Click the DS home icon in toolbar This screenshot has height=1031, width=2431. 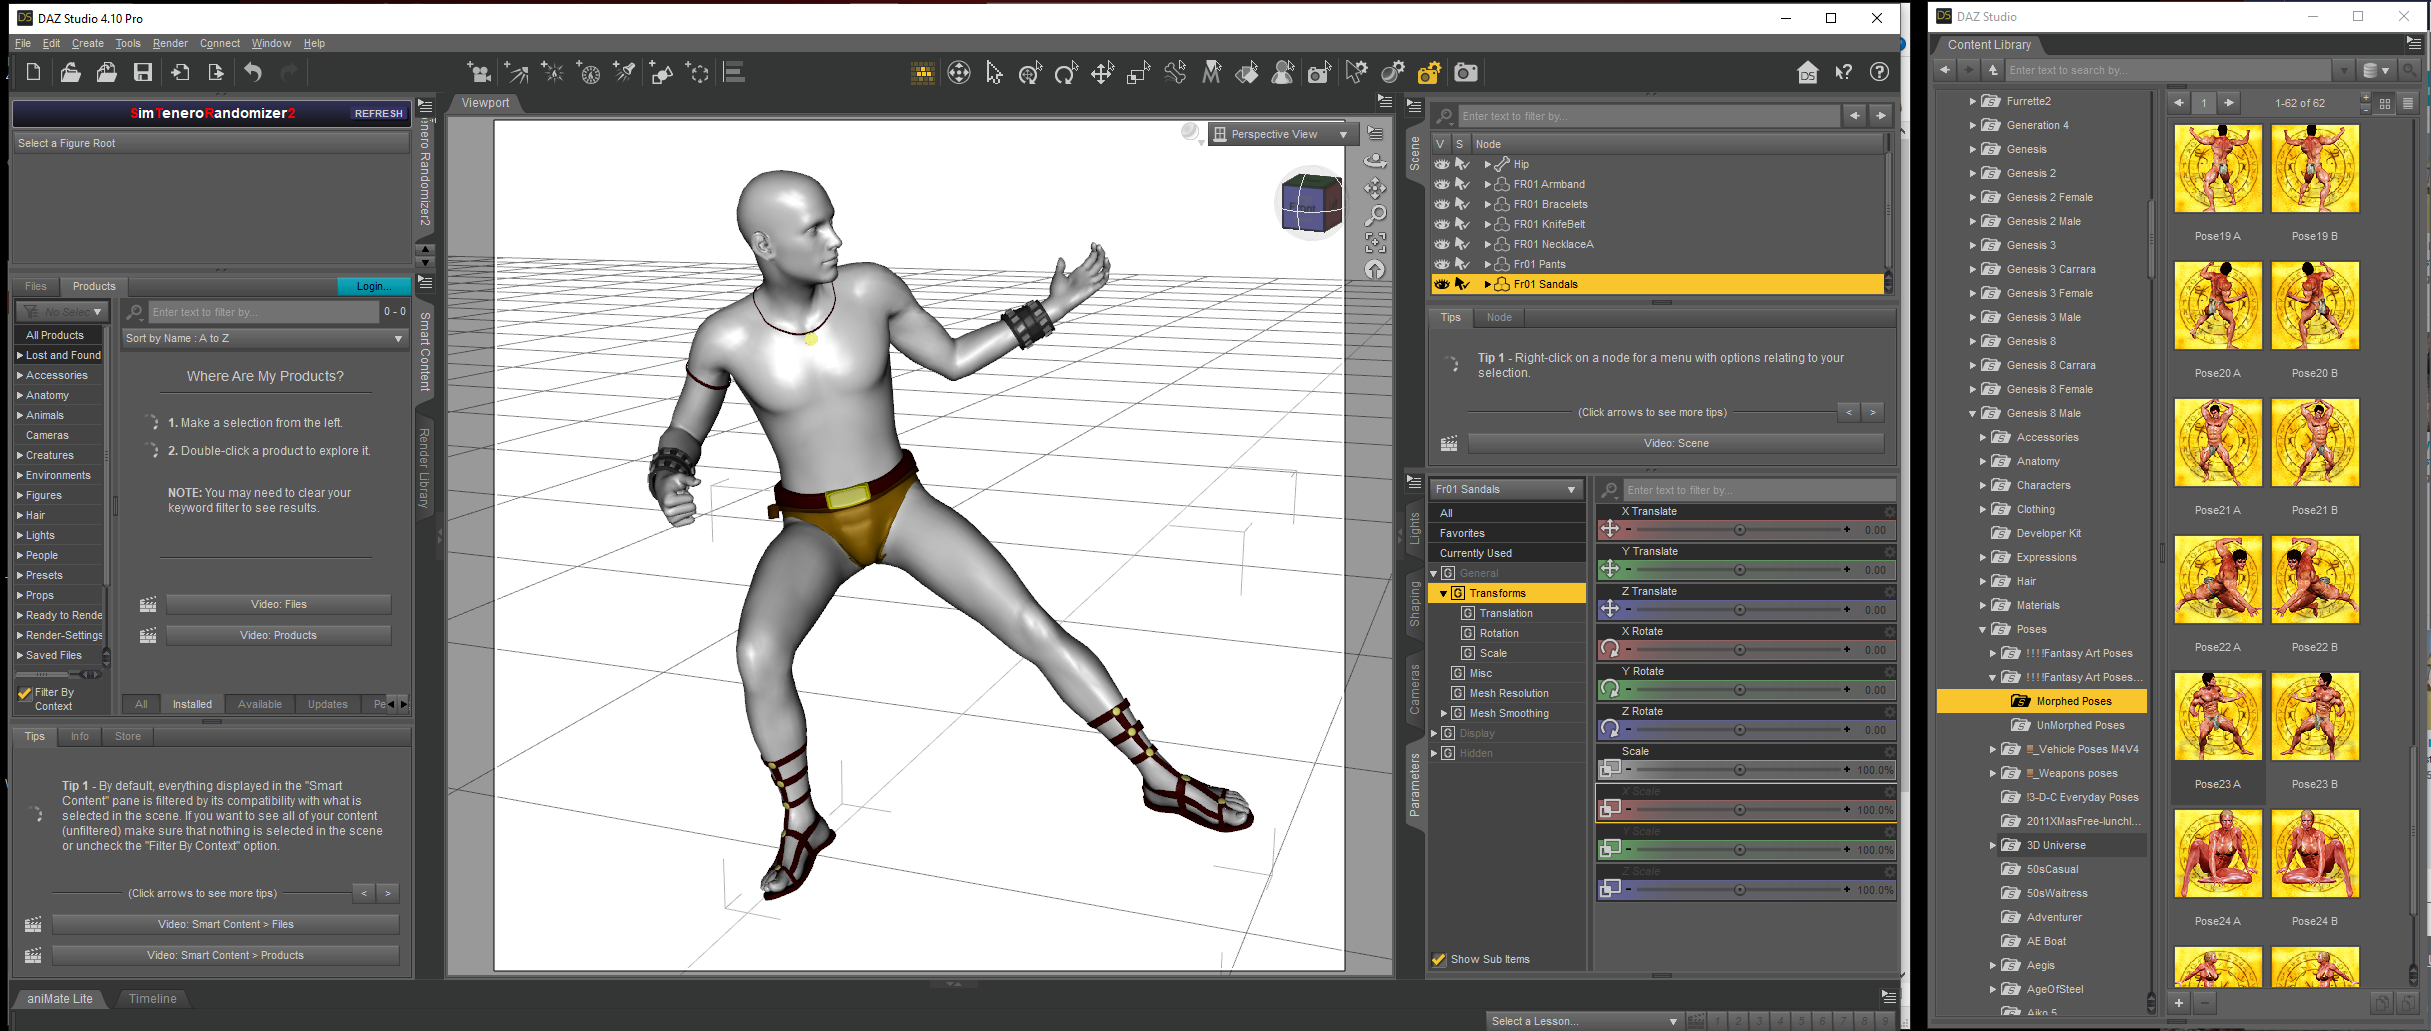[1808, 72]
